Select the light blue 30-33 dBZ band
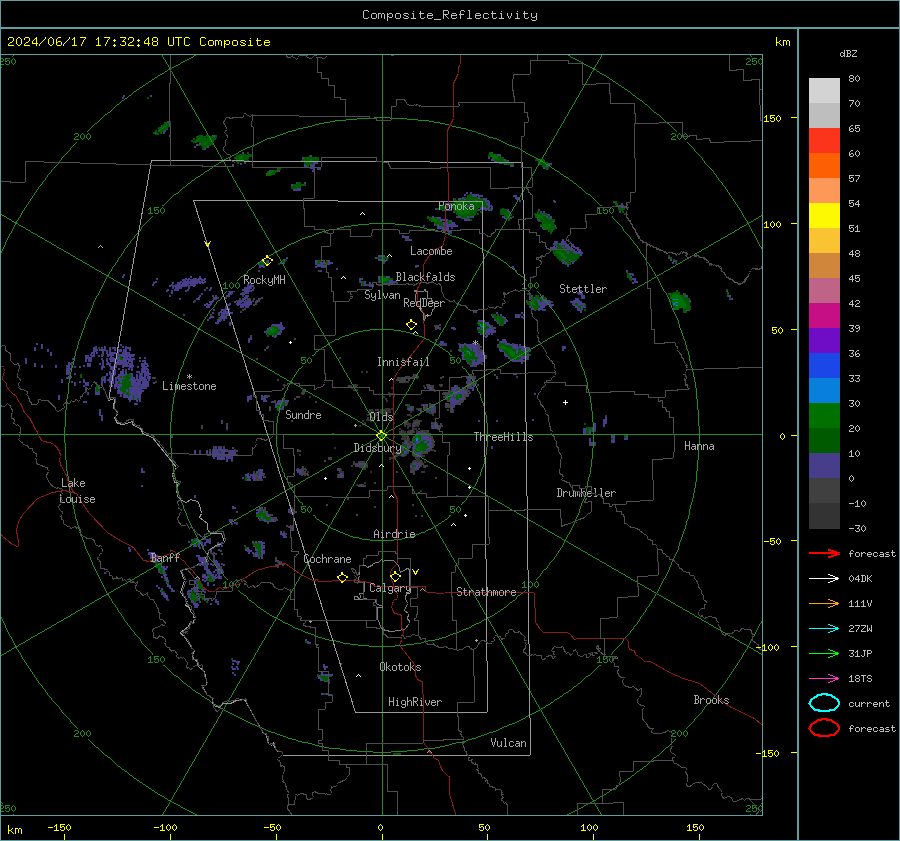This screenshot has height=841, width=900. coord(824,390)
